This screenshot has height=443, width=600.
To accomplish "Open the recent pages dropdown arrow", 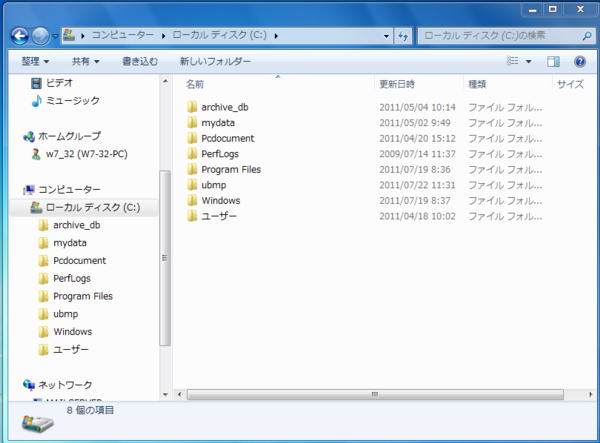I will pos(55,36).
